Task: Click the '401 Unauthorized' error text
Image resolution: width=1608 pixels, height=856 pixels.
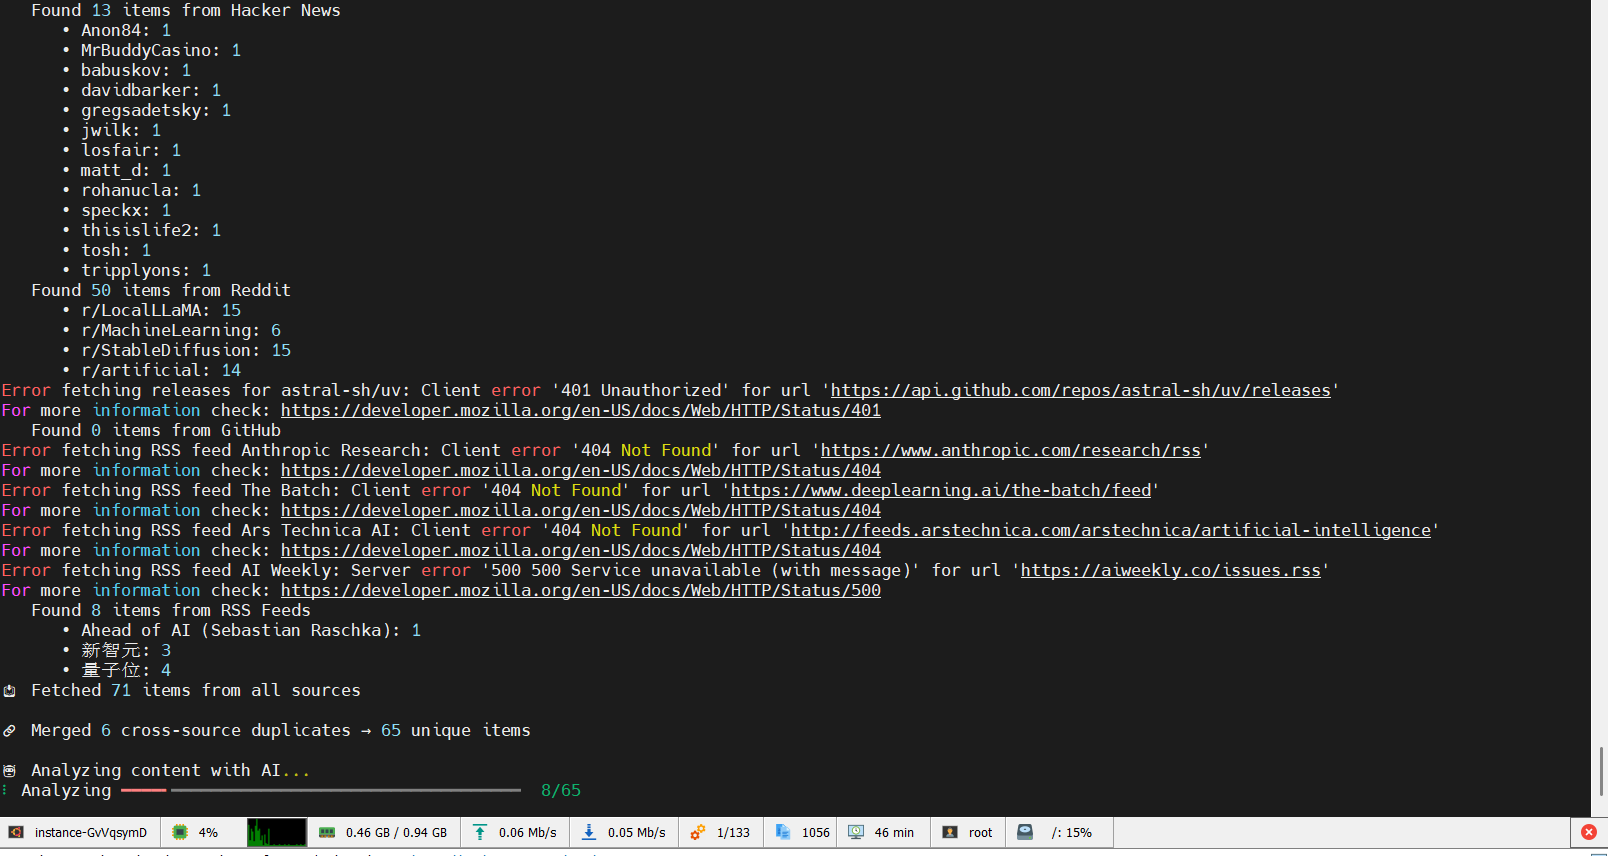Action: (641, 390)
